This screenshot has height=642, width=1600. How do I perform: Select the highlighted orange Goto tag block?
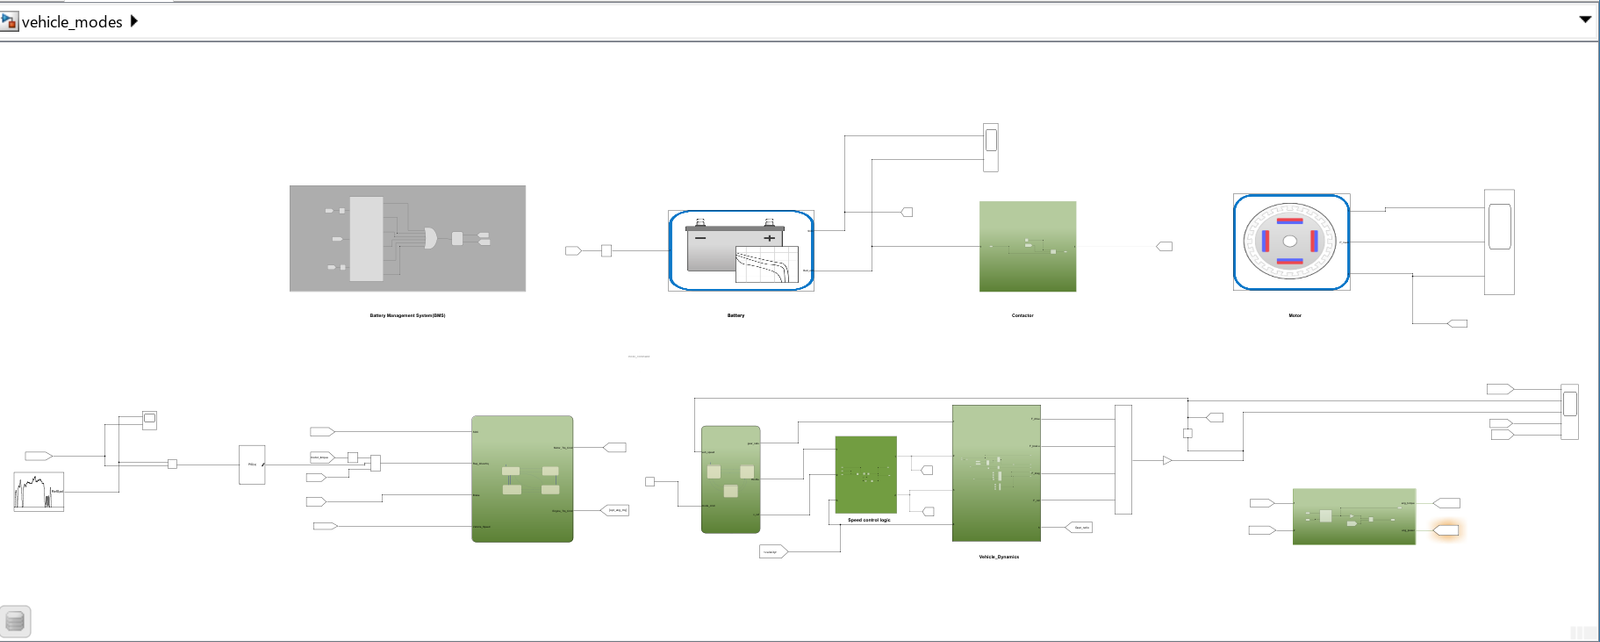[x=1446, y=530]
